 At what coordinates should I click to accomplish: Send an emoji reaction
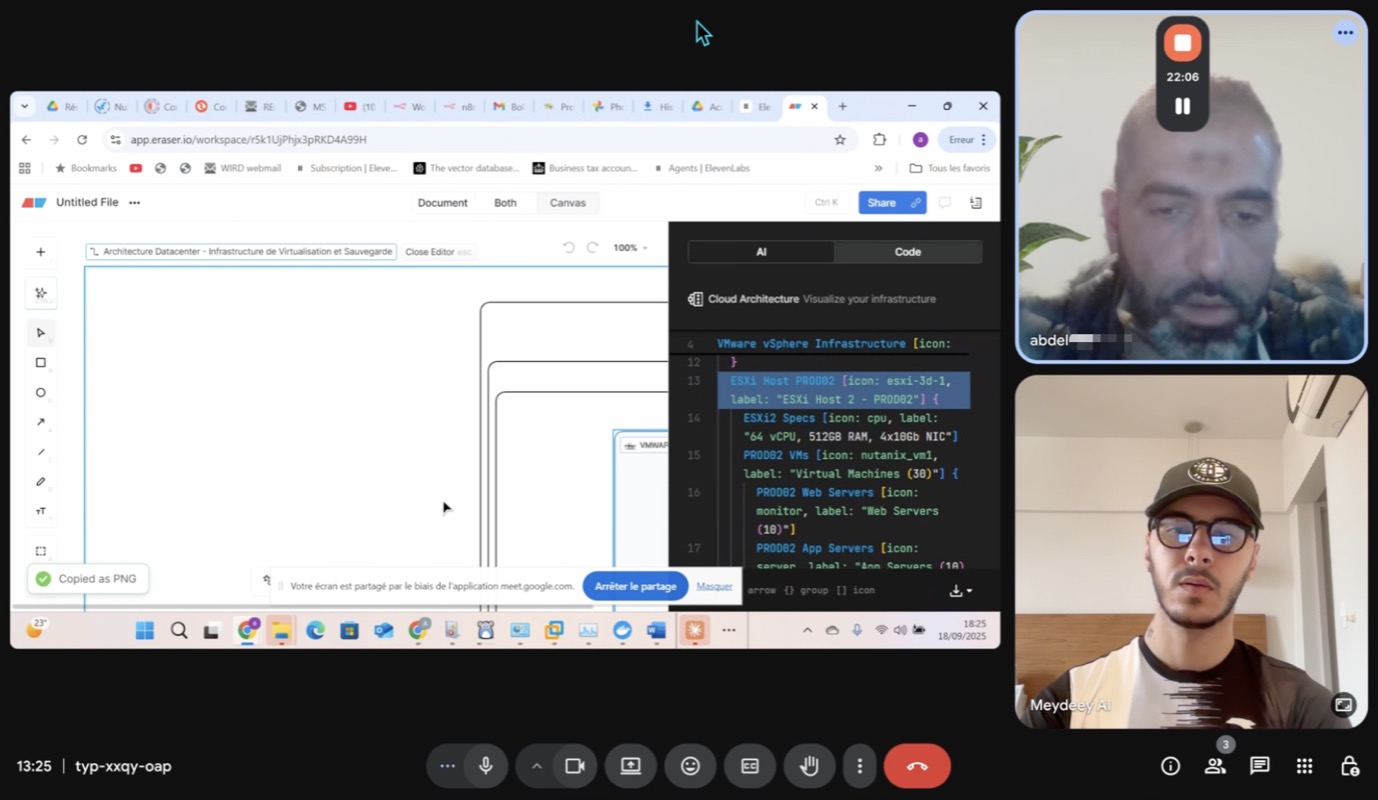690,766
